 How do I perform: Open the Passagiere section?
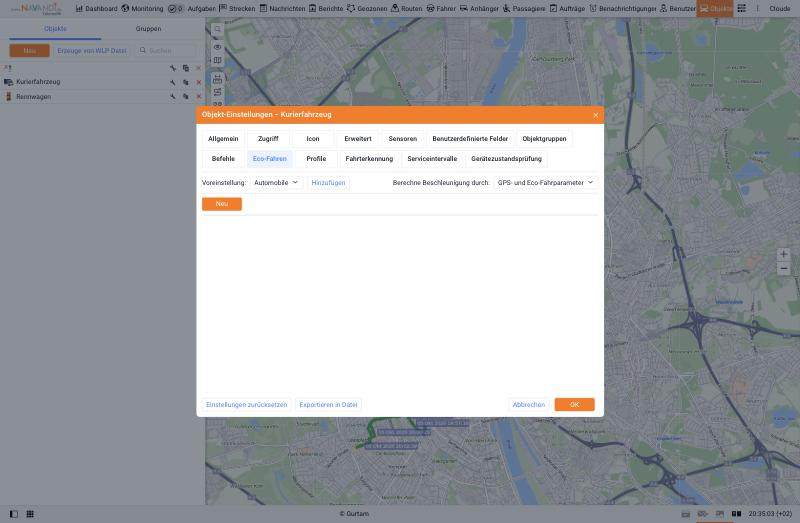click(x=523, y=9)
